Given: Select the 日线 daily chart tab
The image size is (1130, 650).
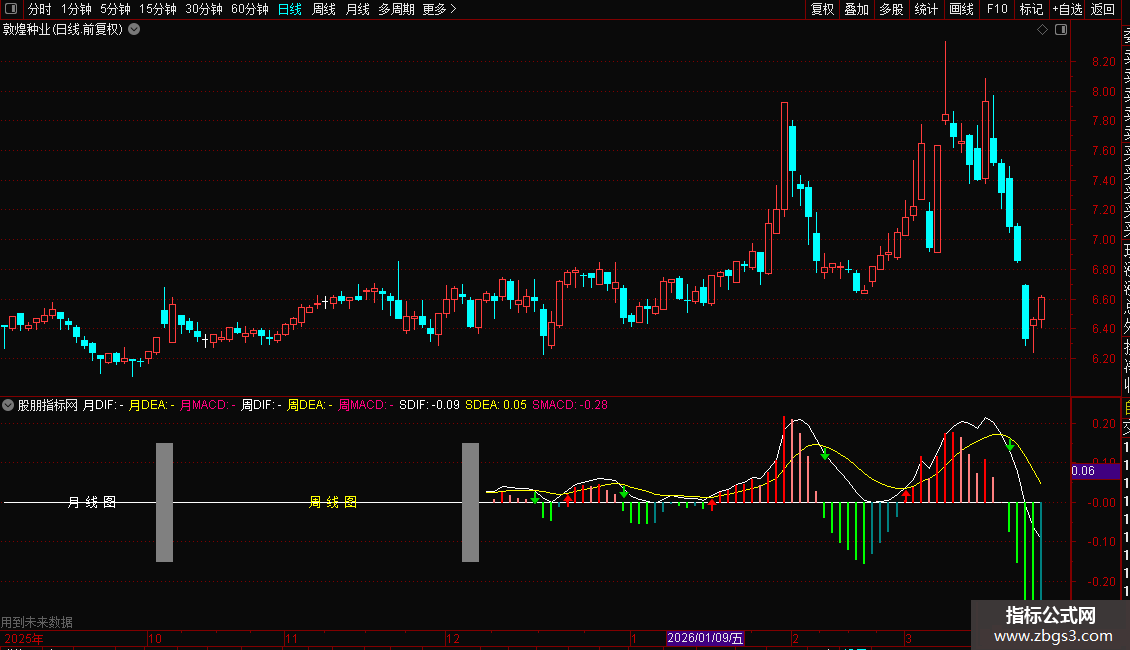Looking at the screenshot, I should [x=290, y=9].
